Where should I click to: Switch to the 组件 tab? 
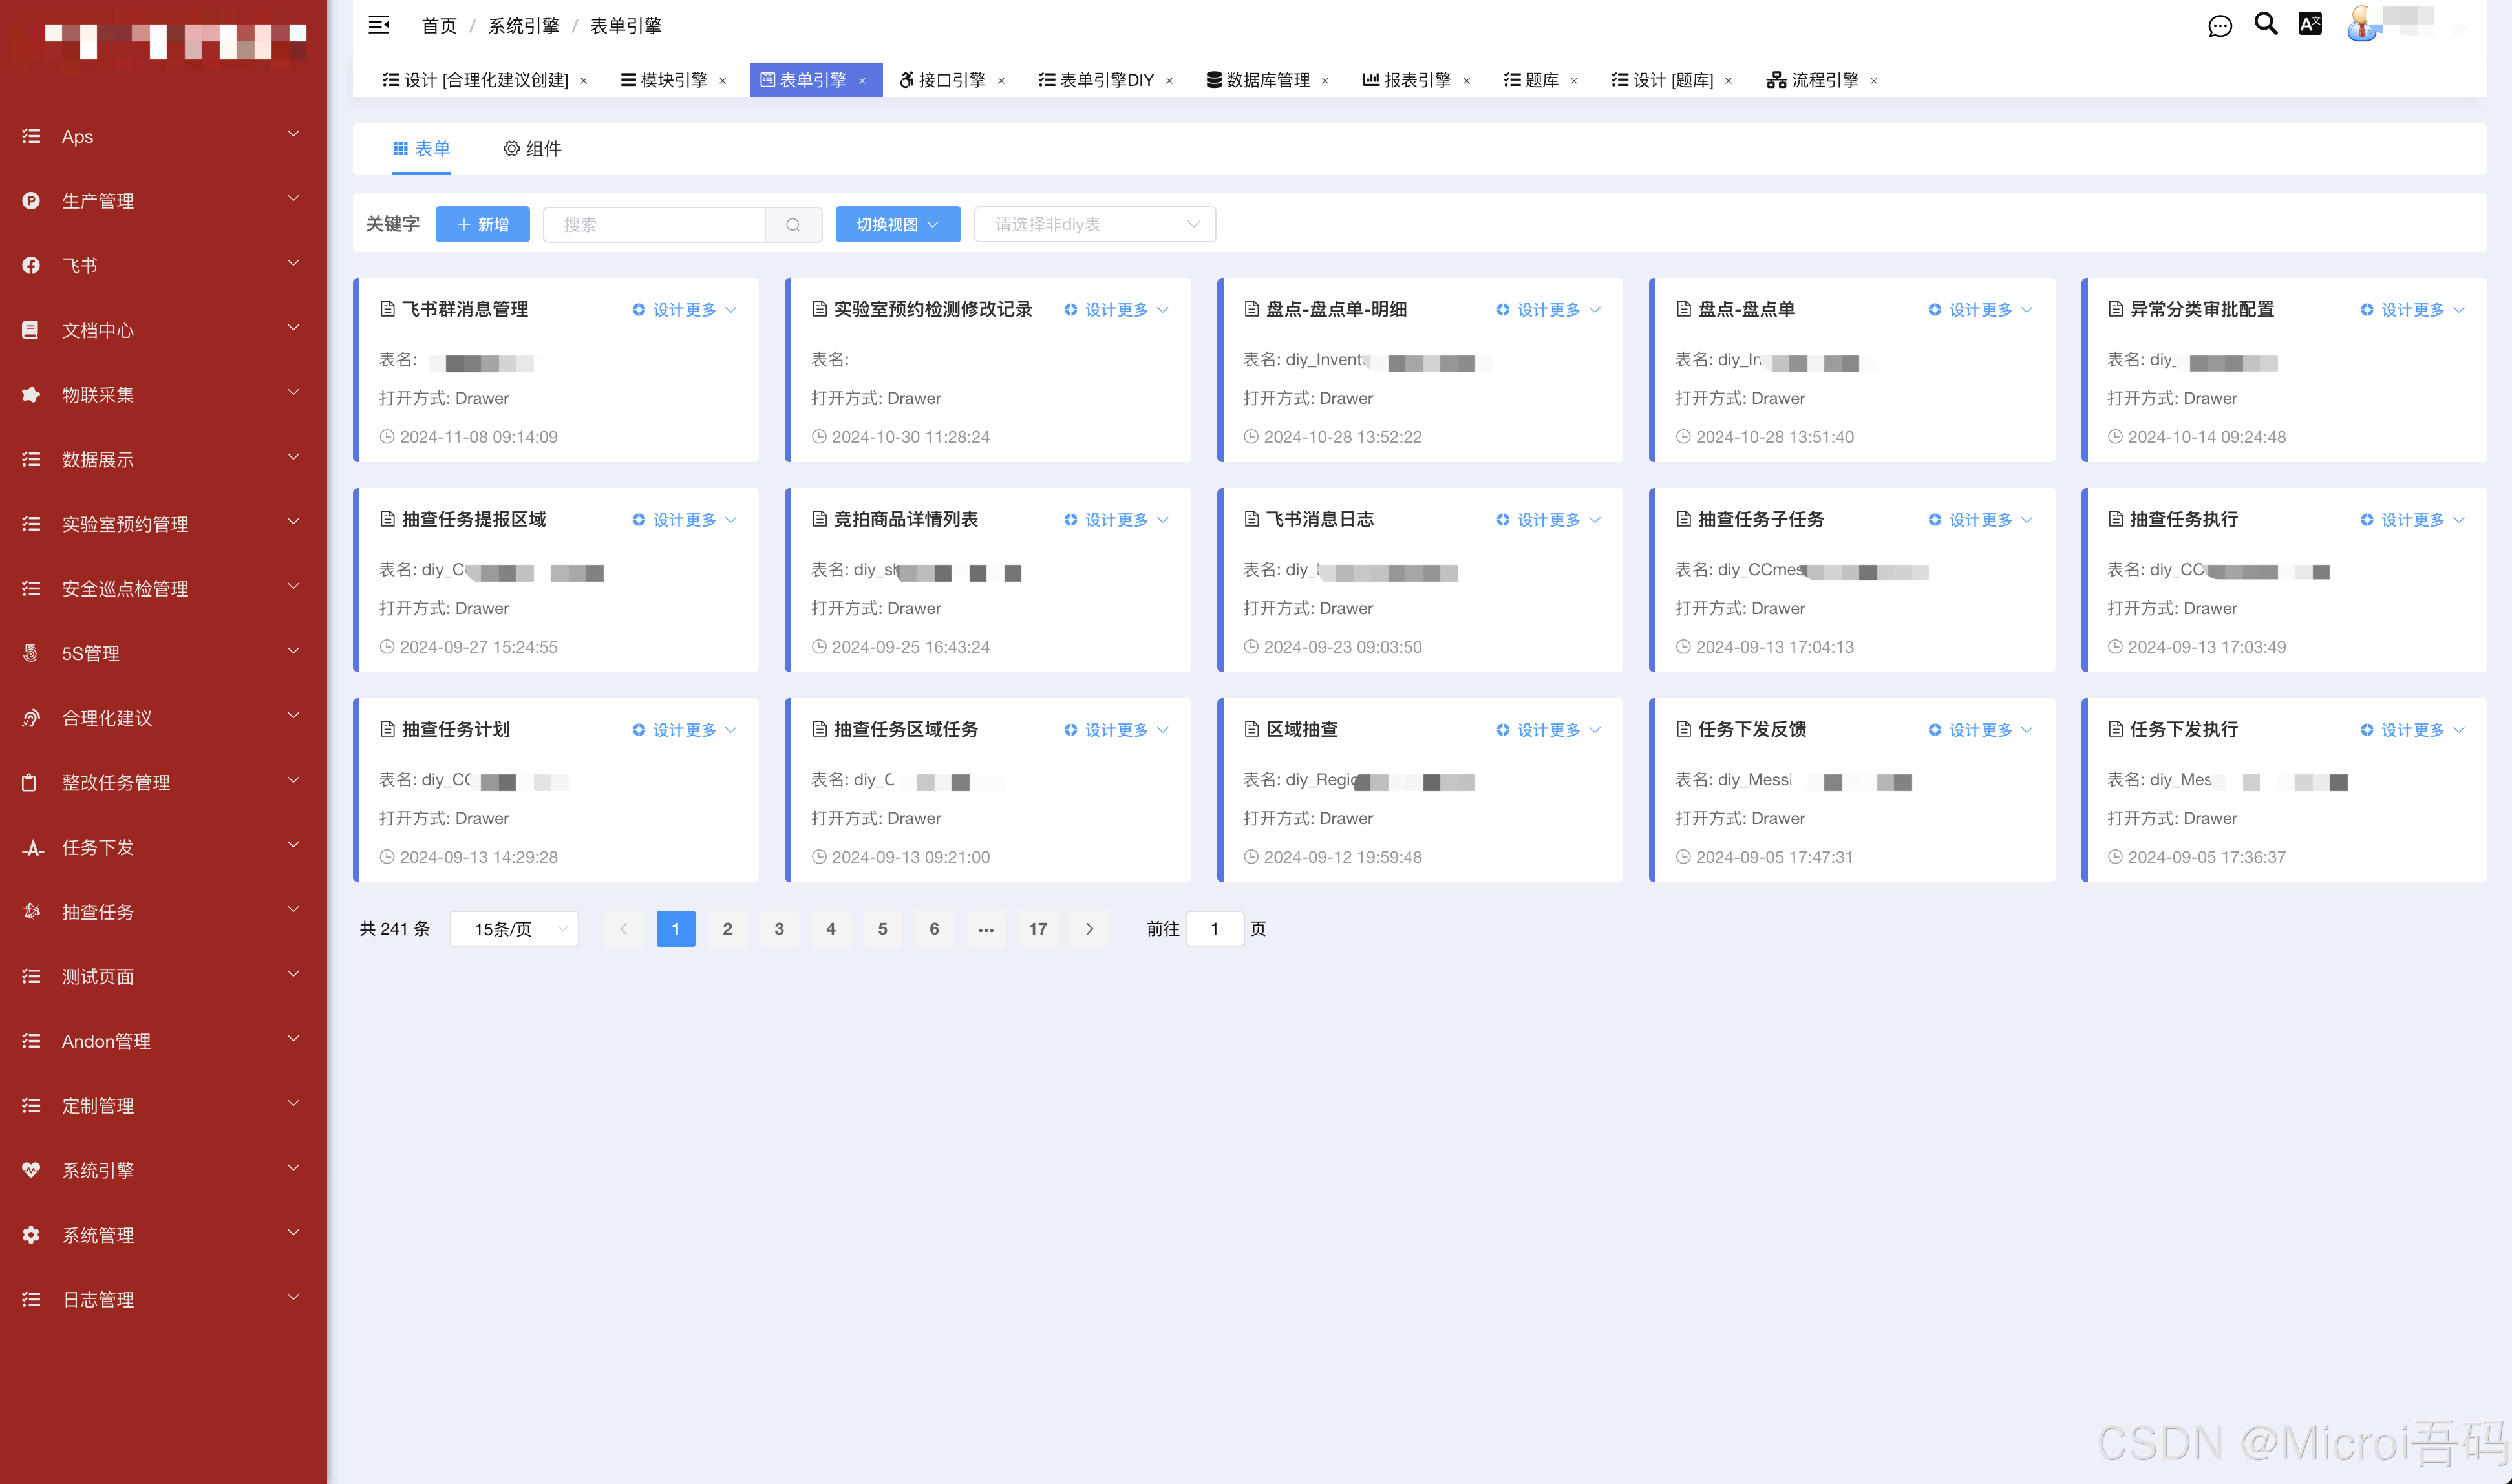tap(532, 148)
